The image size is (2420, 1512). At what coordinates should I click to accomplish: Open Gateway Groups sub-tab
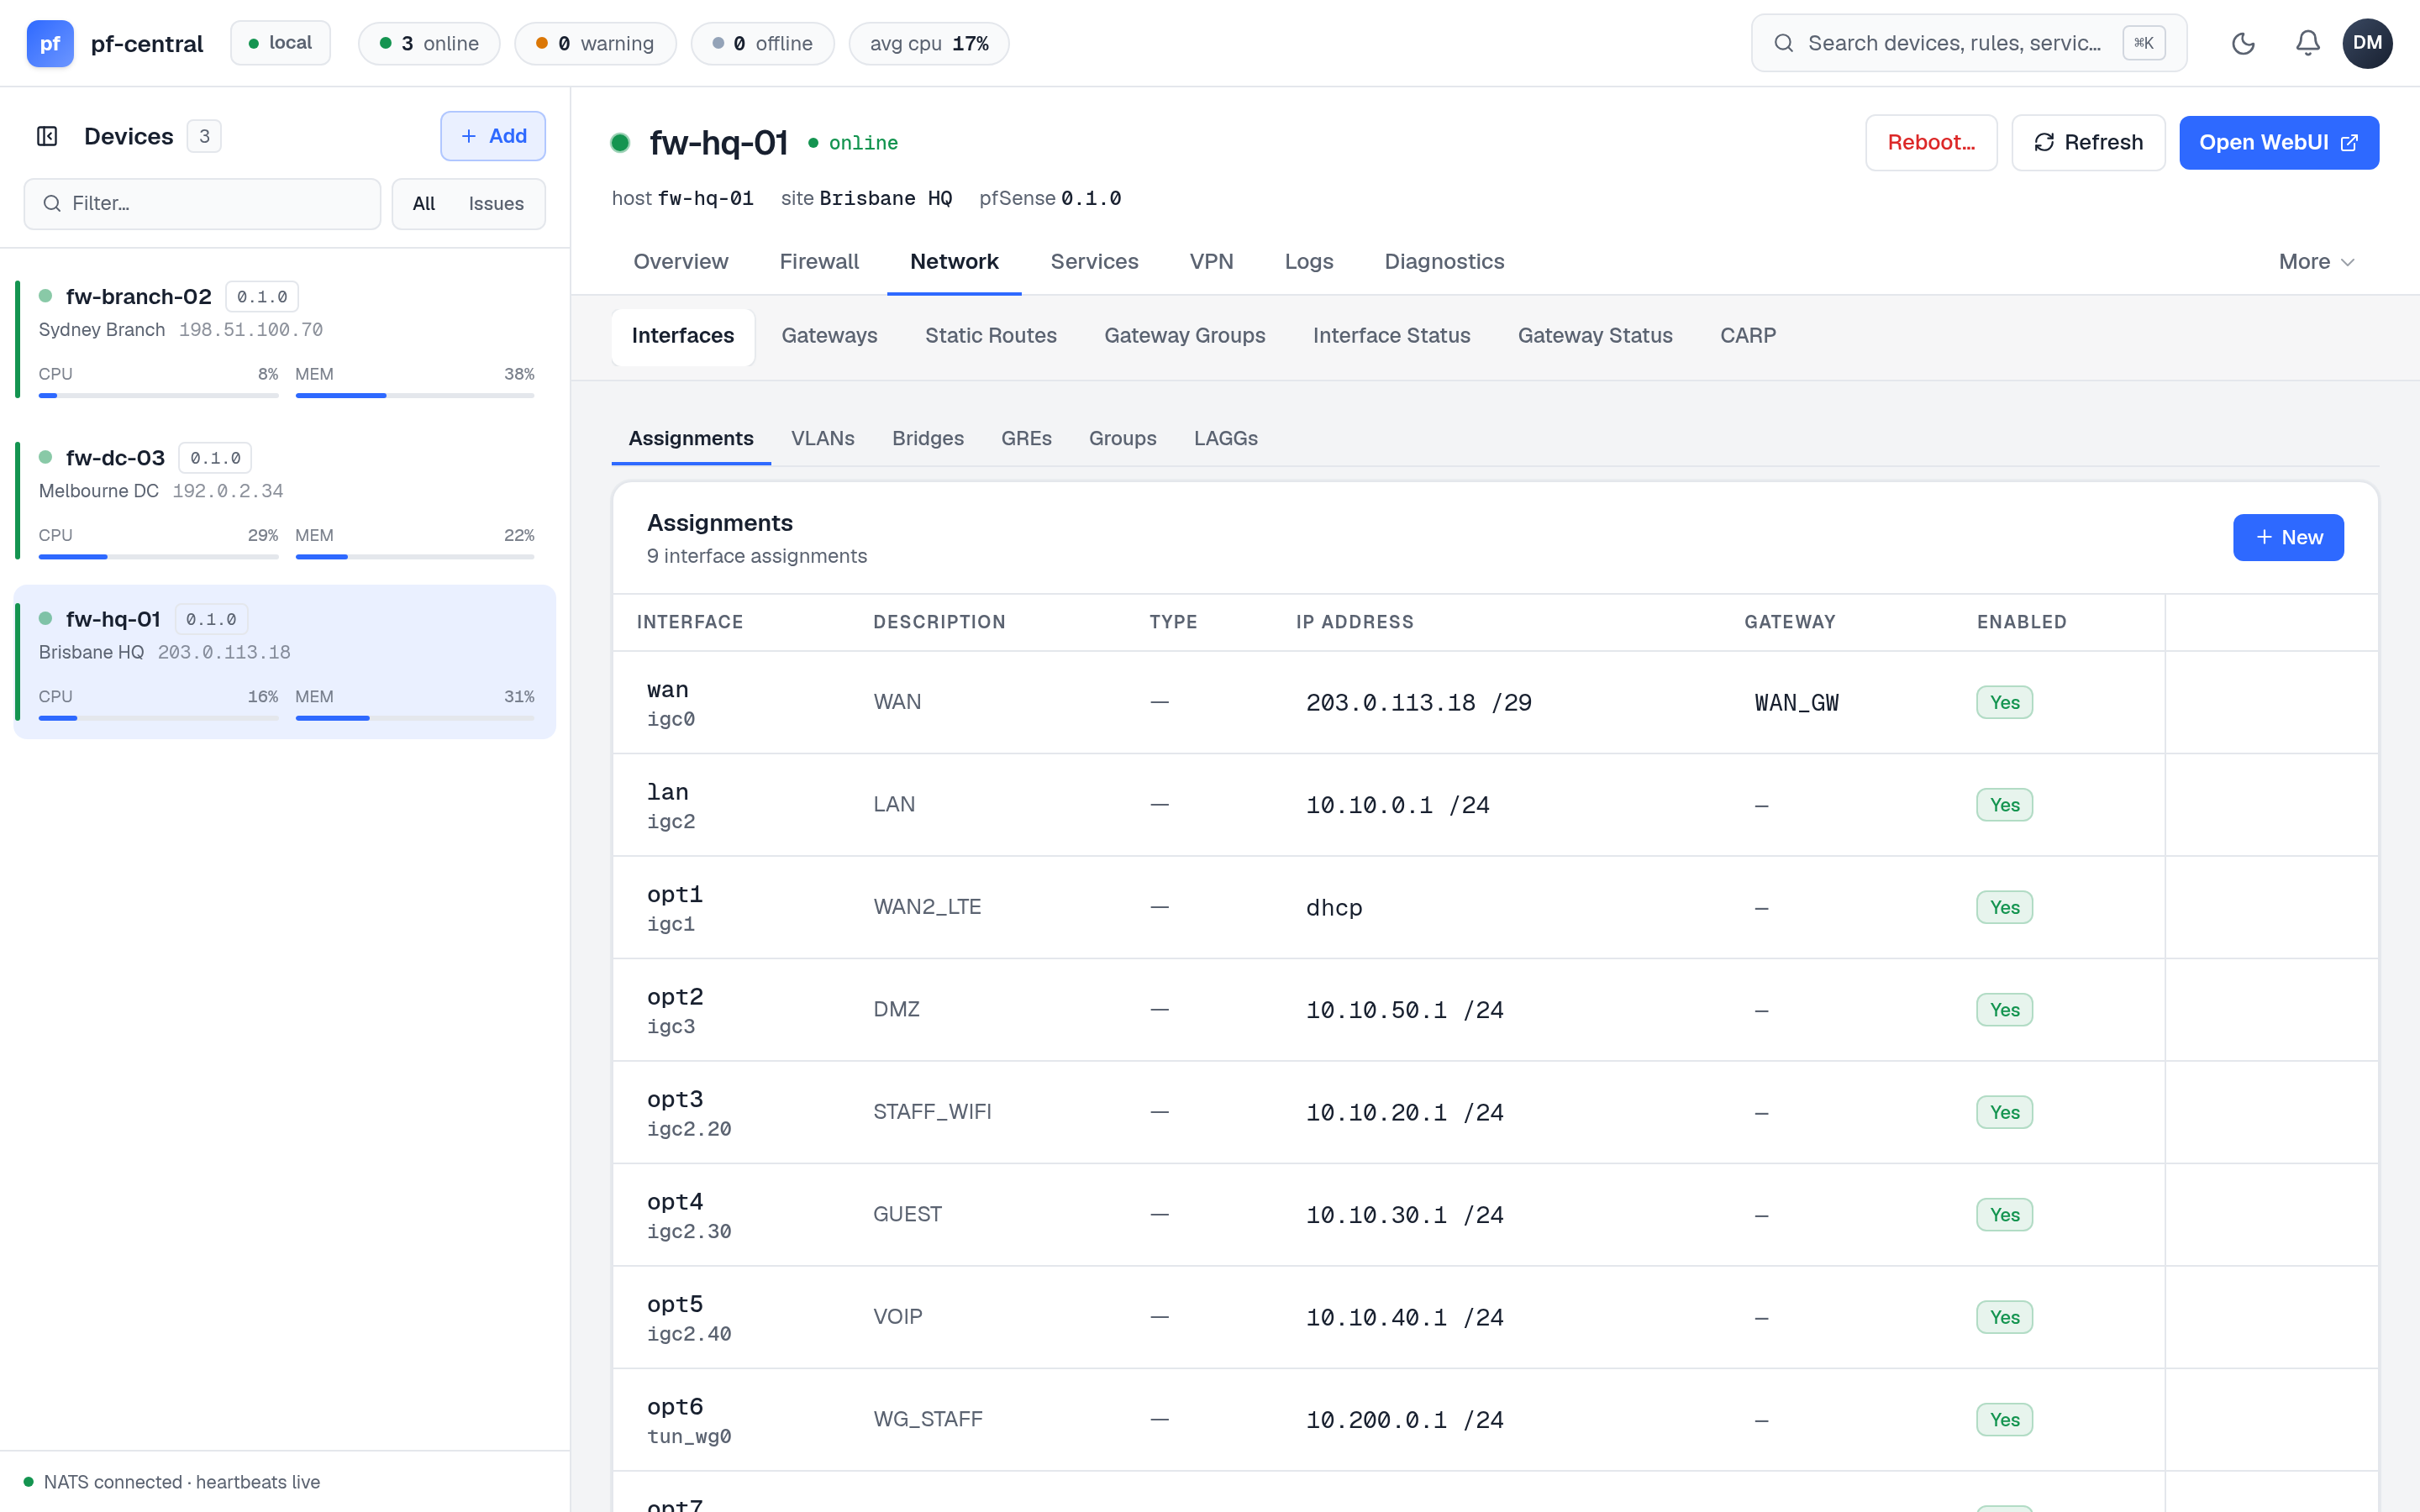(1185, 336)
